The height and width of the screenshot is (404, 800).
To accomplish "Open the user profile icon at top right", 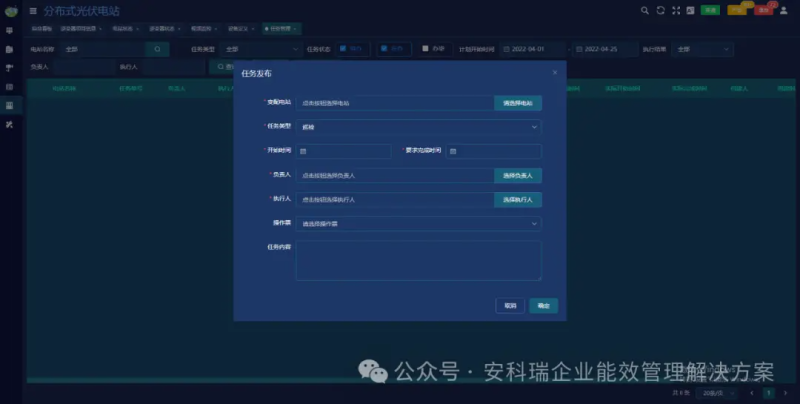I will pos(784,10).
